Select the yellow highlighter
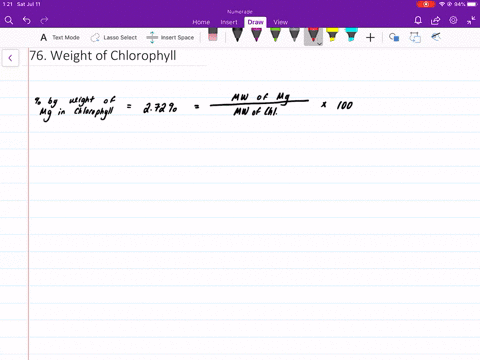Viewport: 480px width, 360px height. pyautogui.click(x=332, y=35)
